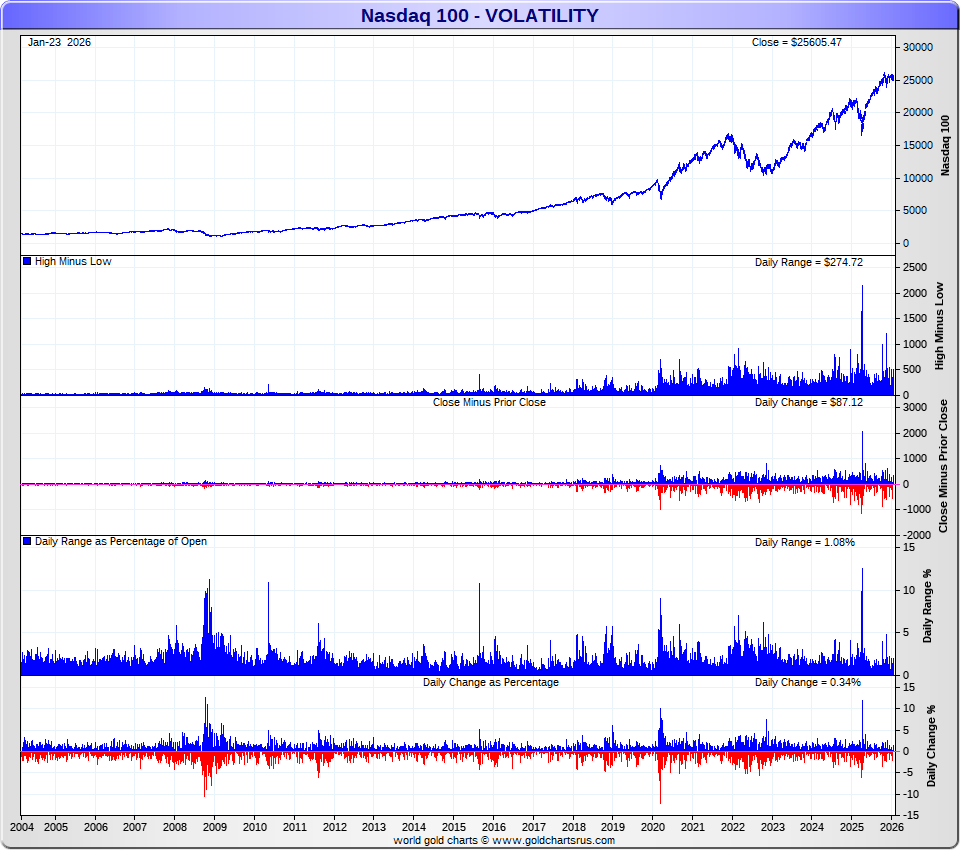Click the 2006 x-axis year label
Viewport: 960px width, 850px height.
pos(96,827)
